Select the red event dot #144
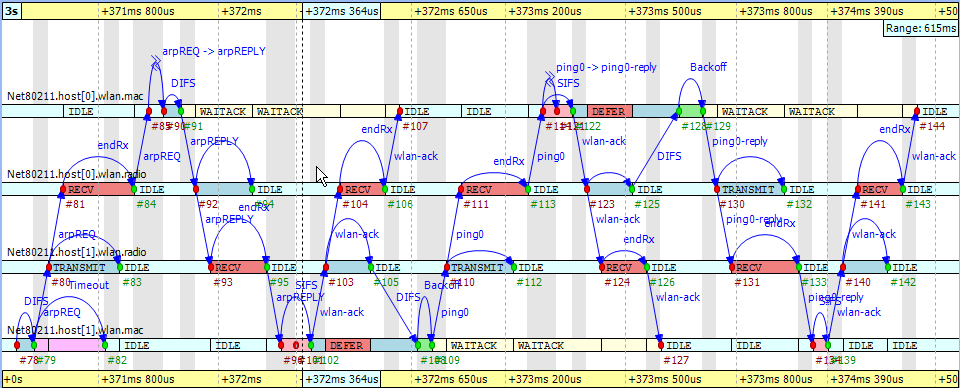This screenshot has width=960, height=388. [917, 111]
